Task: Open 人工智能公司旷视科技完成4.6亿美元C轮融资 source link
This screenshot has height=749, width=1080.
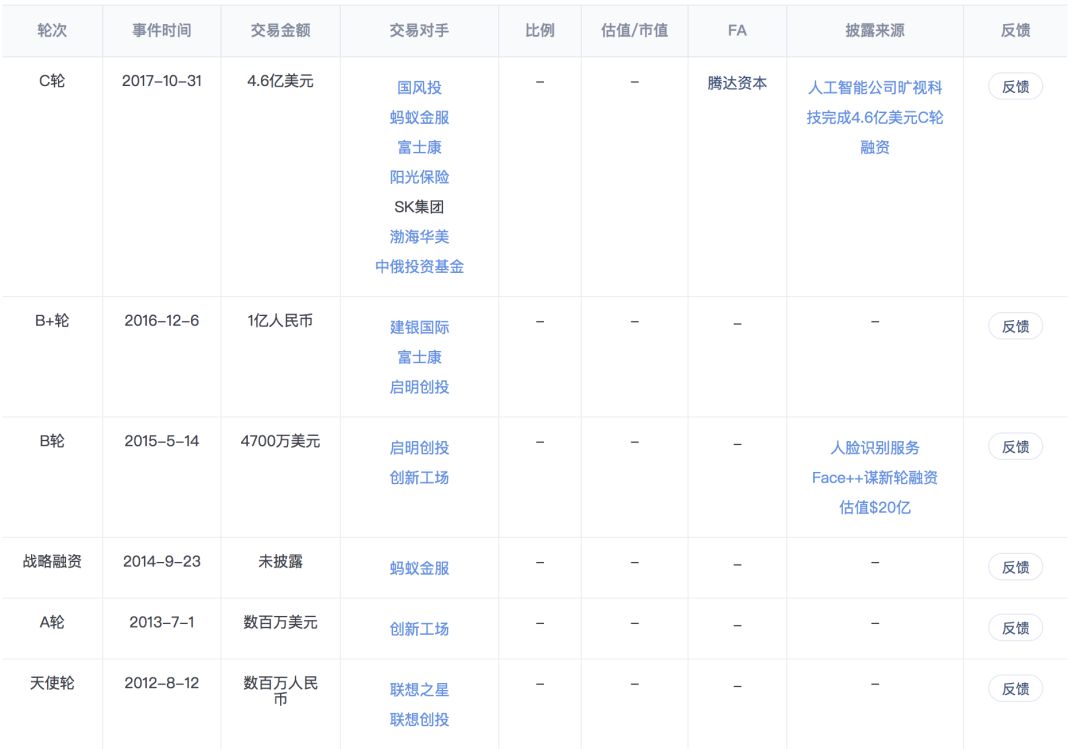Action: tap(875, 117)
